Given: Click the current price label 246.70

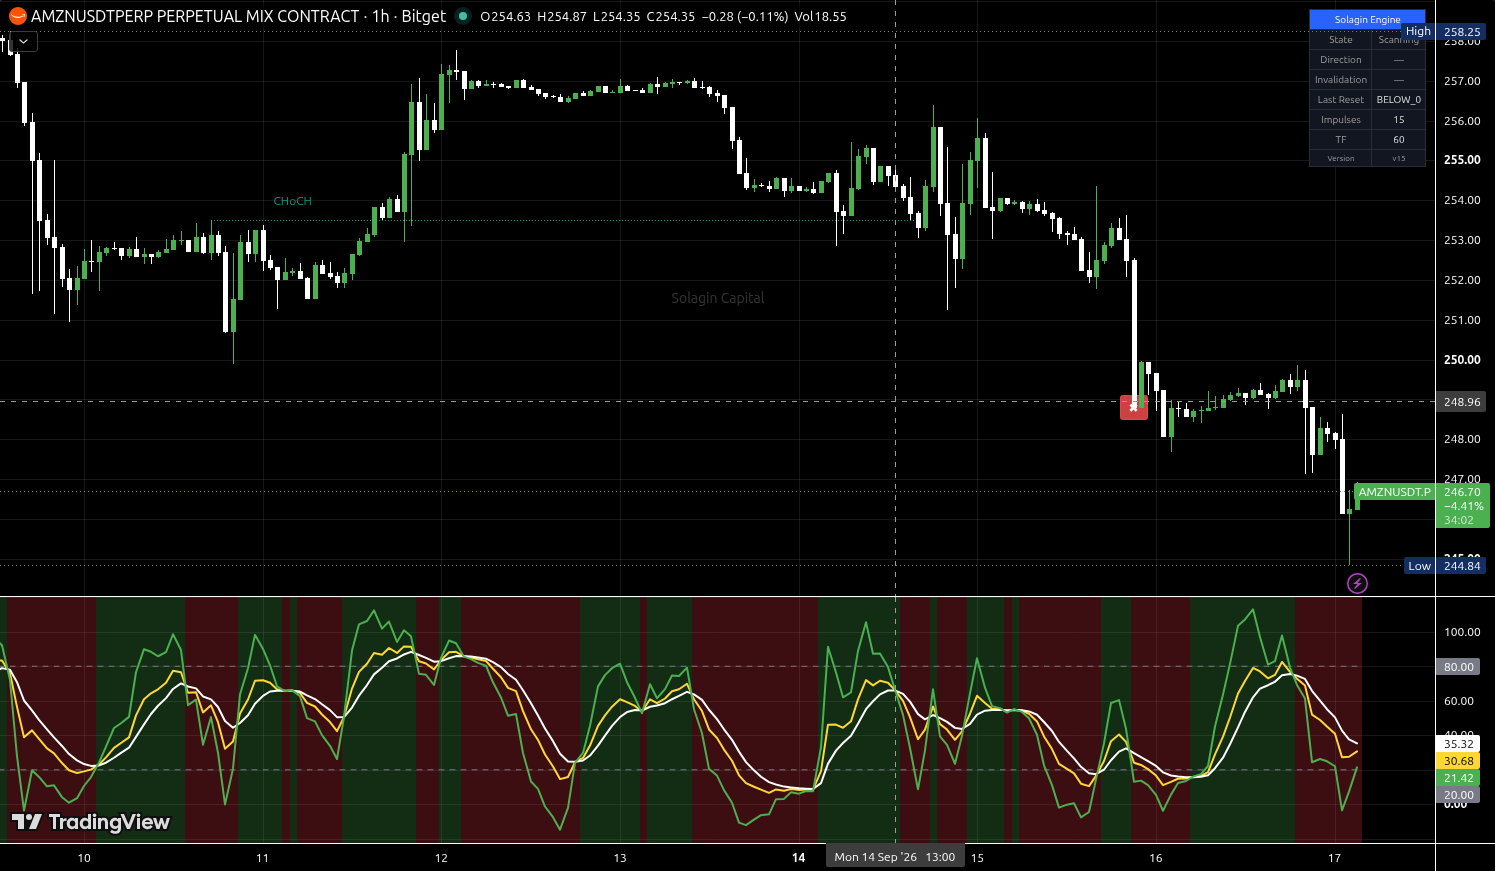Looking at the screenshot, I should click(1462, 492).
